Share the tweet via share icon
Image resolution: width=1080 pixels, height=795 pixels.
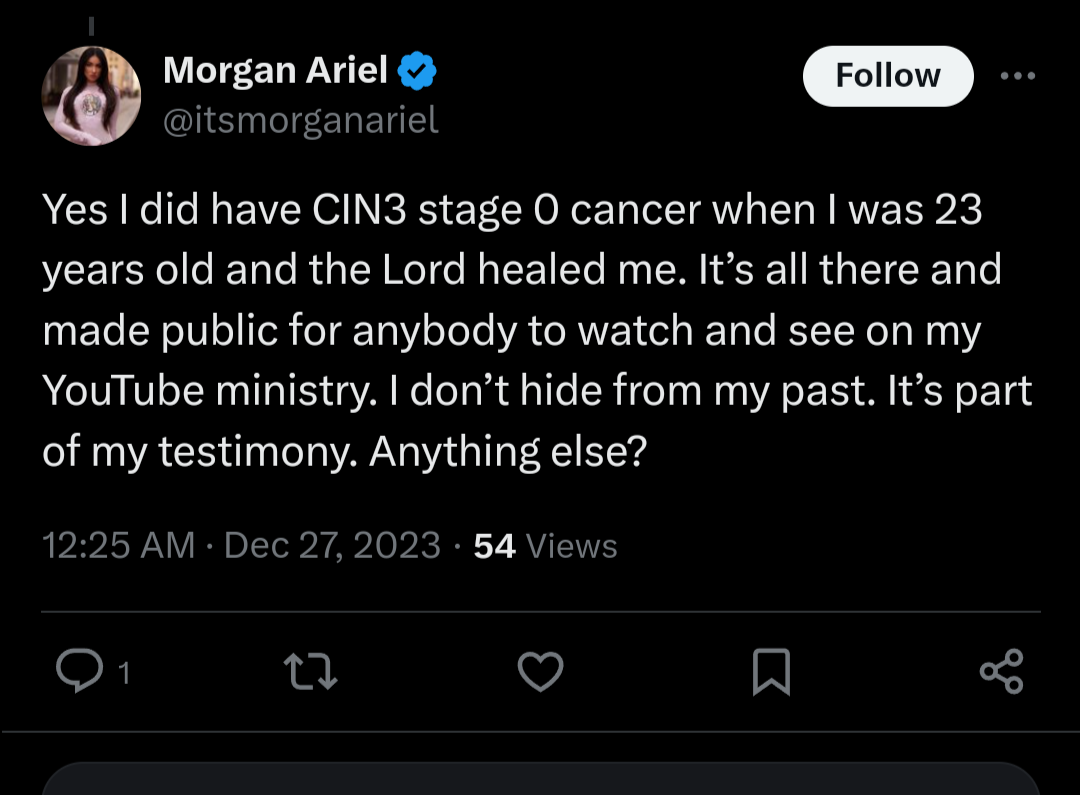[x=1001, y=671]
